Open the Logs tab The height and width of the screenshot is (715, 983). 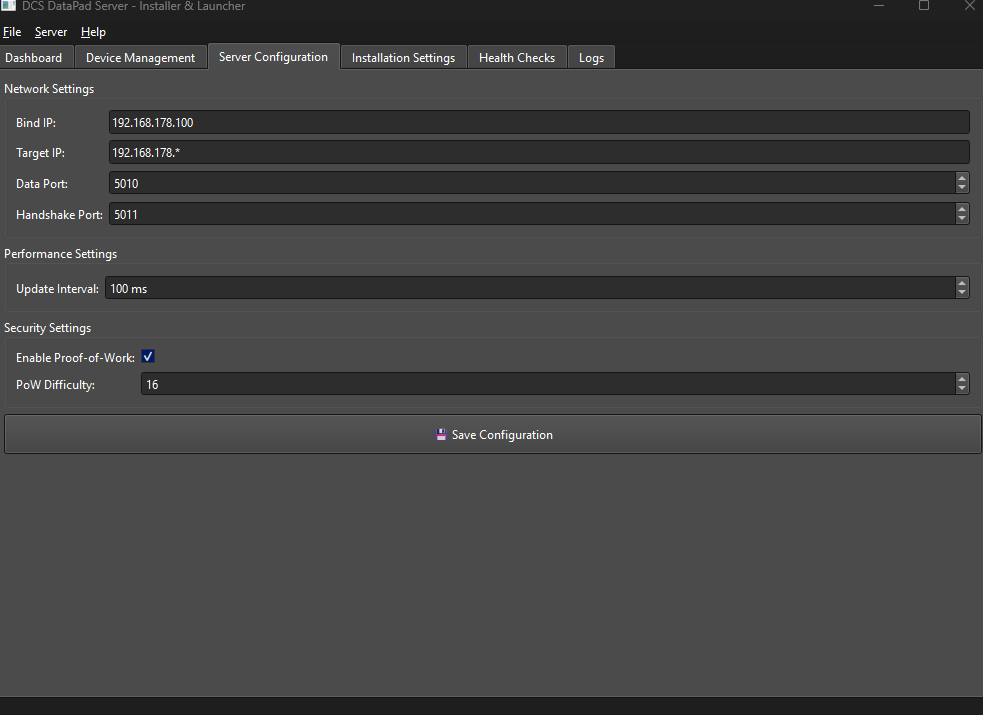[x=591, y=58]
